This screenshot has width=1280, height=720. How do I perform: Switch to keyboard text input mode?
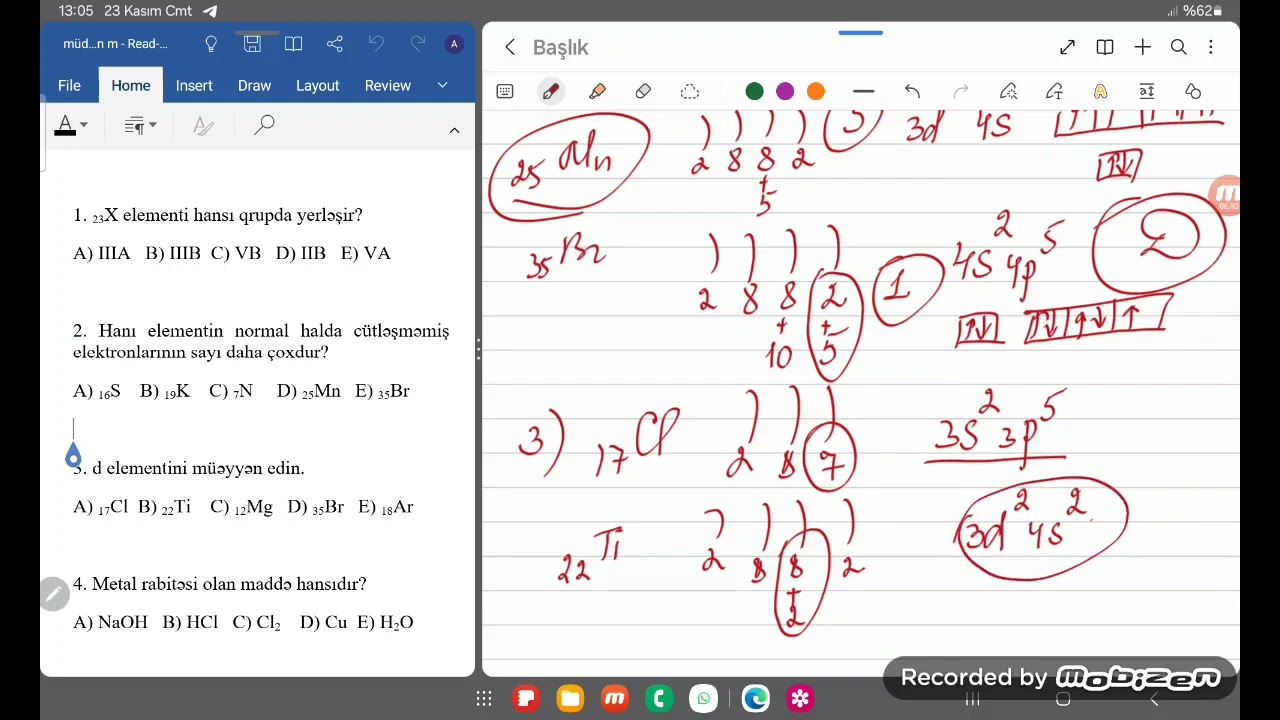[505, 92]
